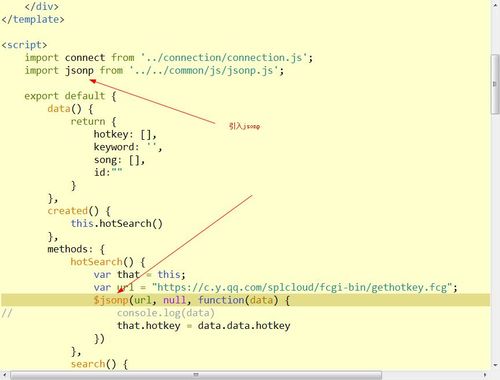The height and width of the screenshot is (380, 500).
Task: Click the 'that.hotkey' assignment target
Action: 148,326
